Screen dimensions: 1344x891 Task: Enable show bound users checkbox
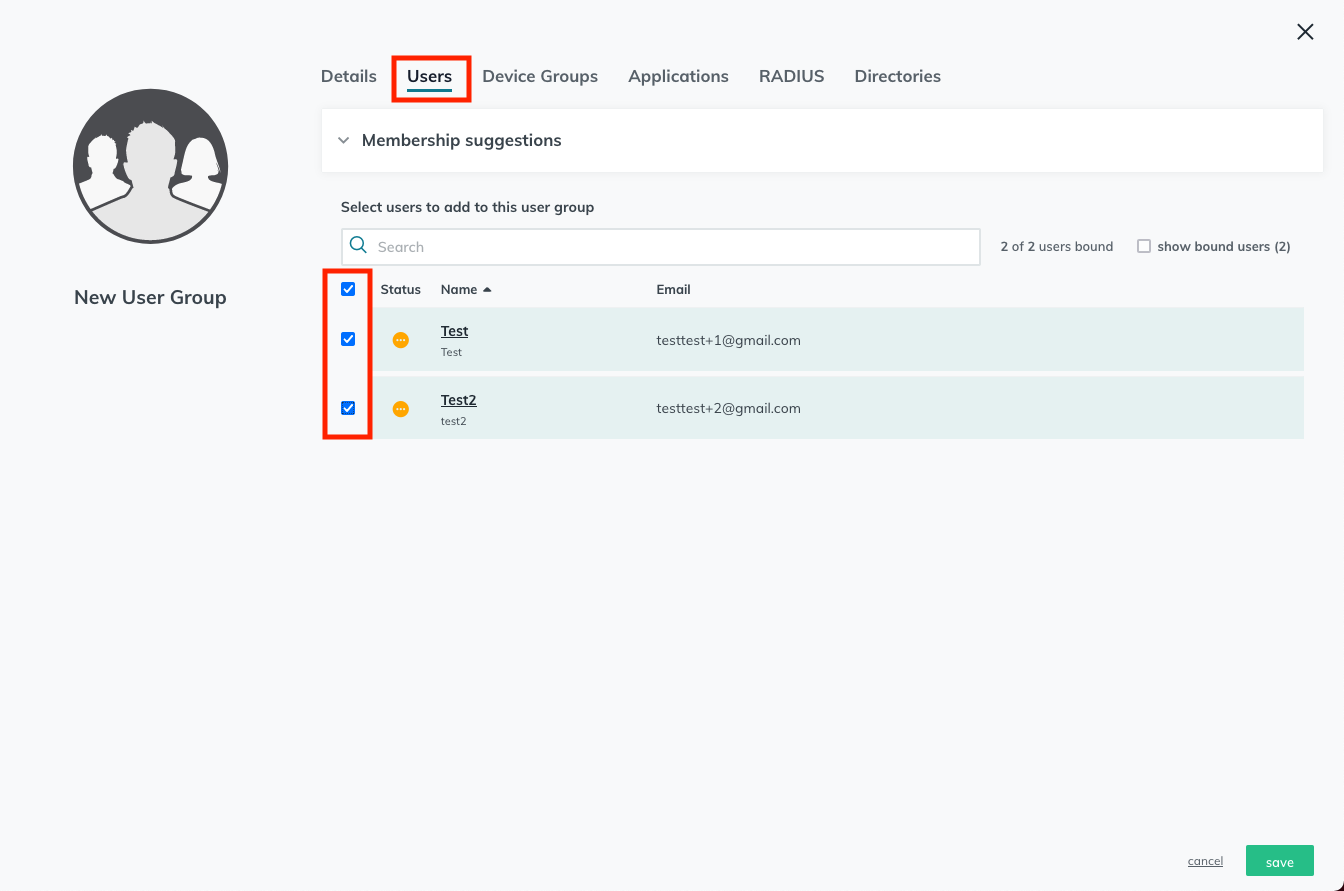click(1144, 246)
